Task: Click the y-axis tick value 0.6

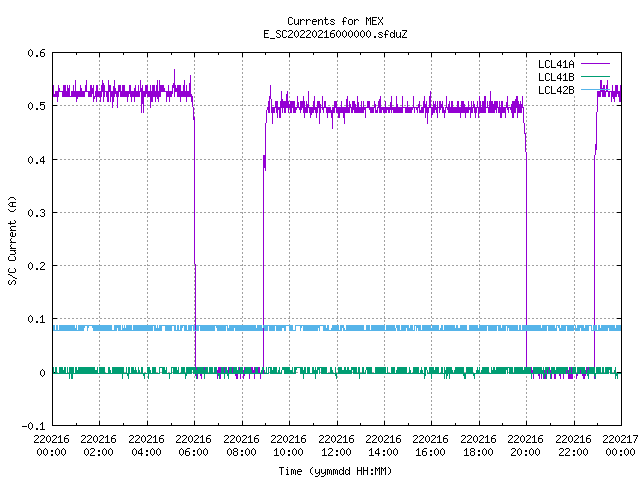Action: click(36, 53)
